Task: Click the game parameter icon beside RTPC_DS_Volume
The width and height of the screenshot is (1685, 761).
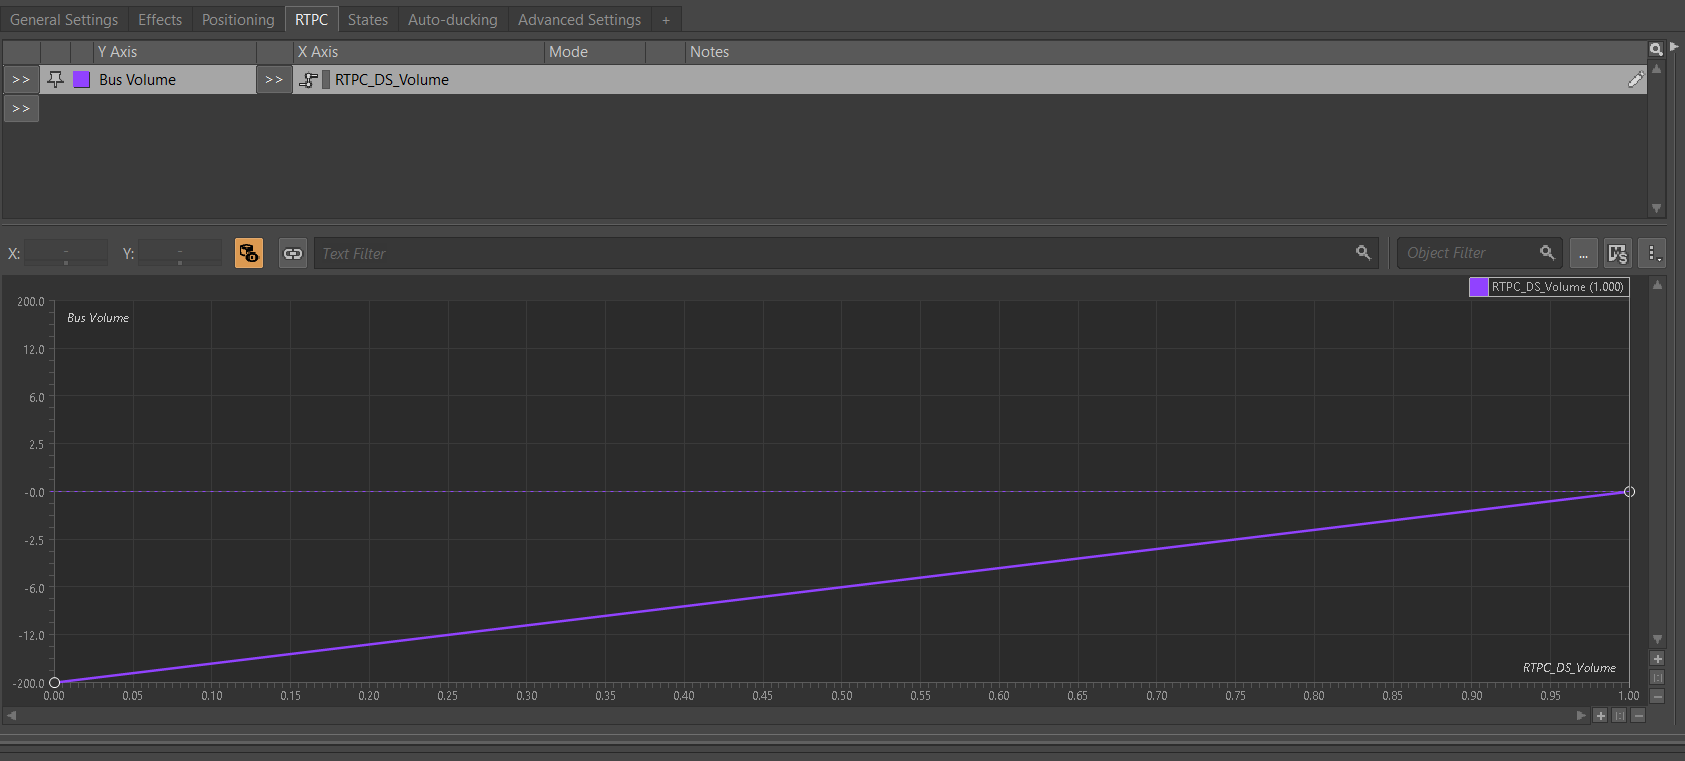Action: coord(309,80)
